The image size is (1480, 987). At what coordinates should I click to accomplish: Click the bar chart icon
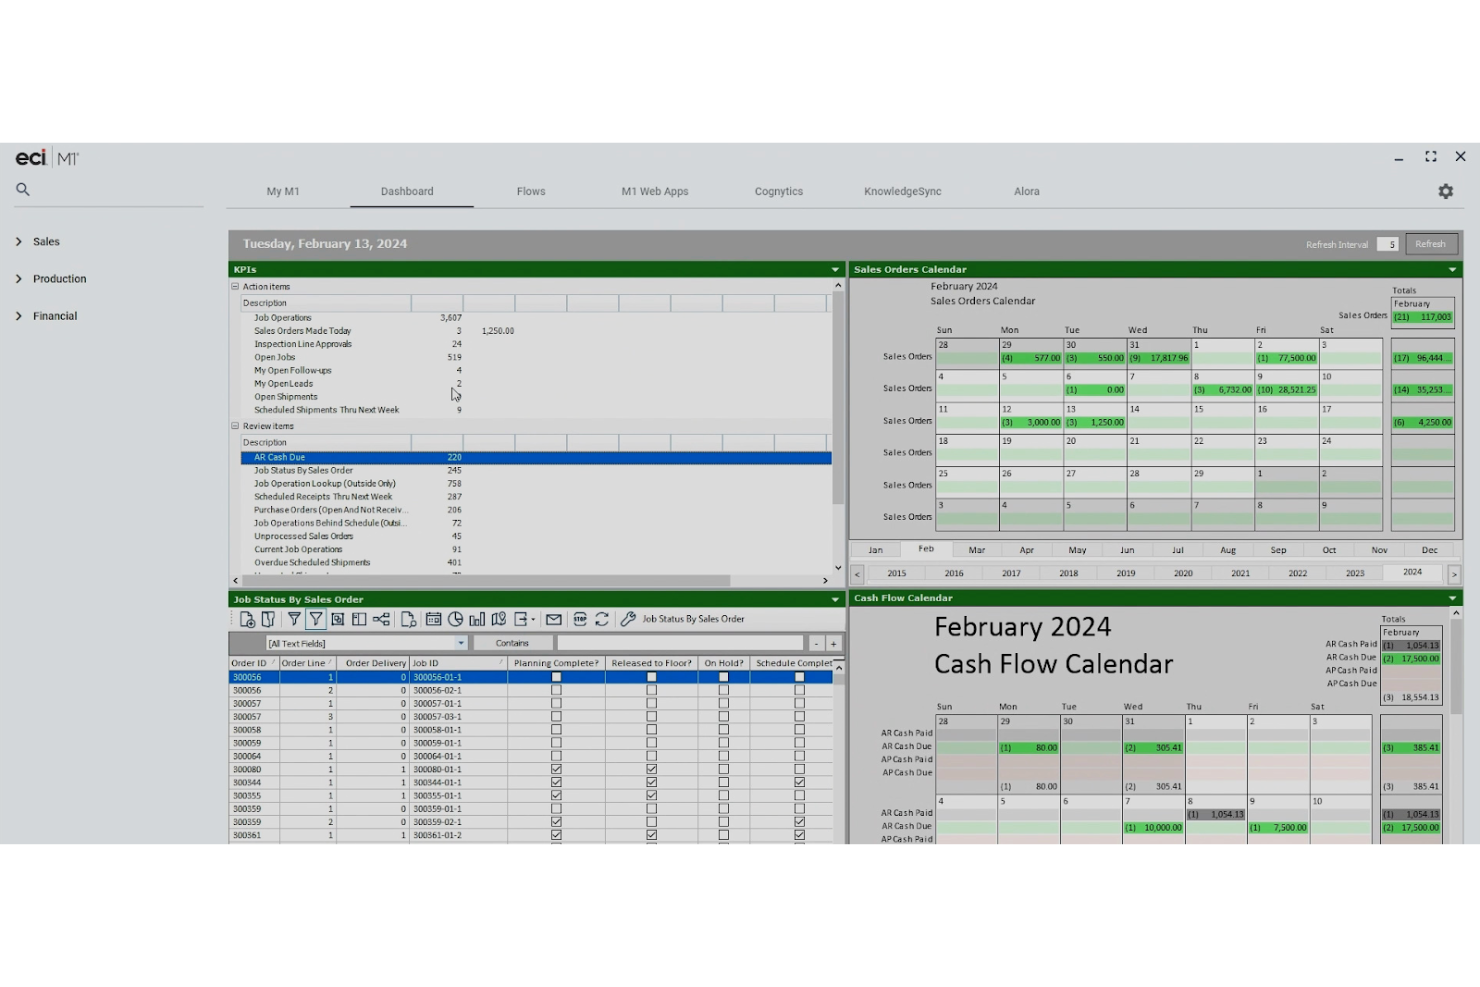[x=477, y=619]
